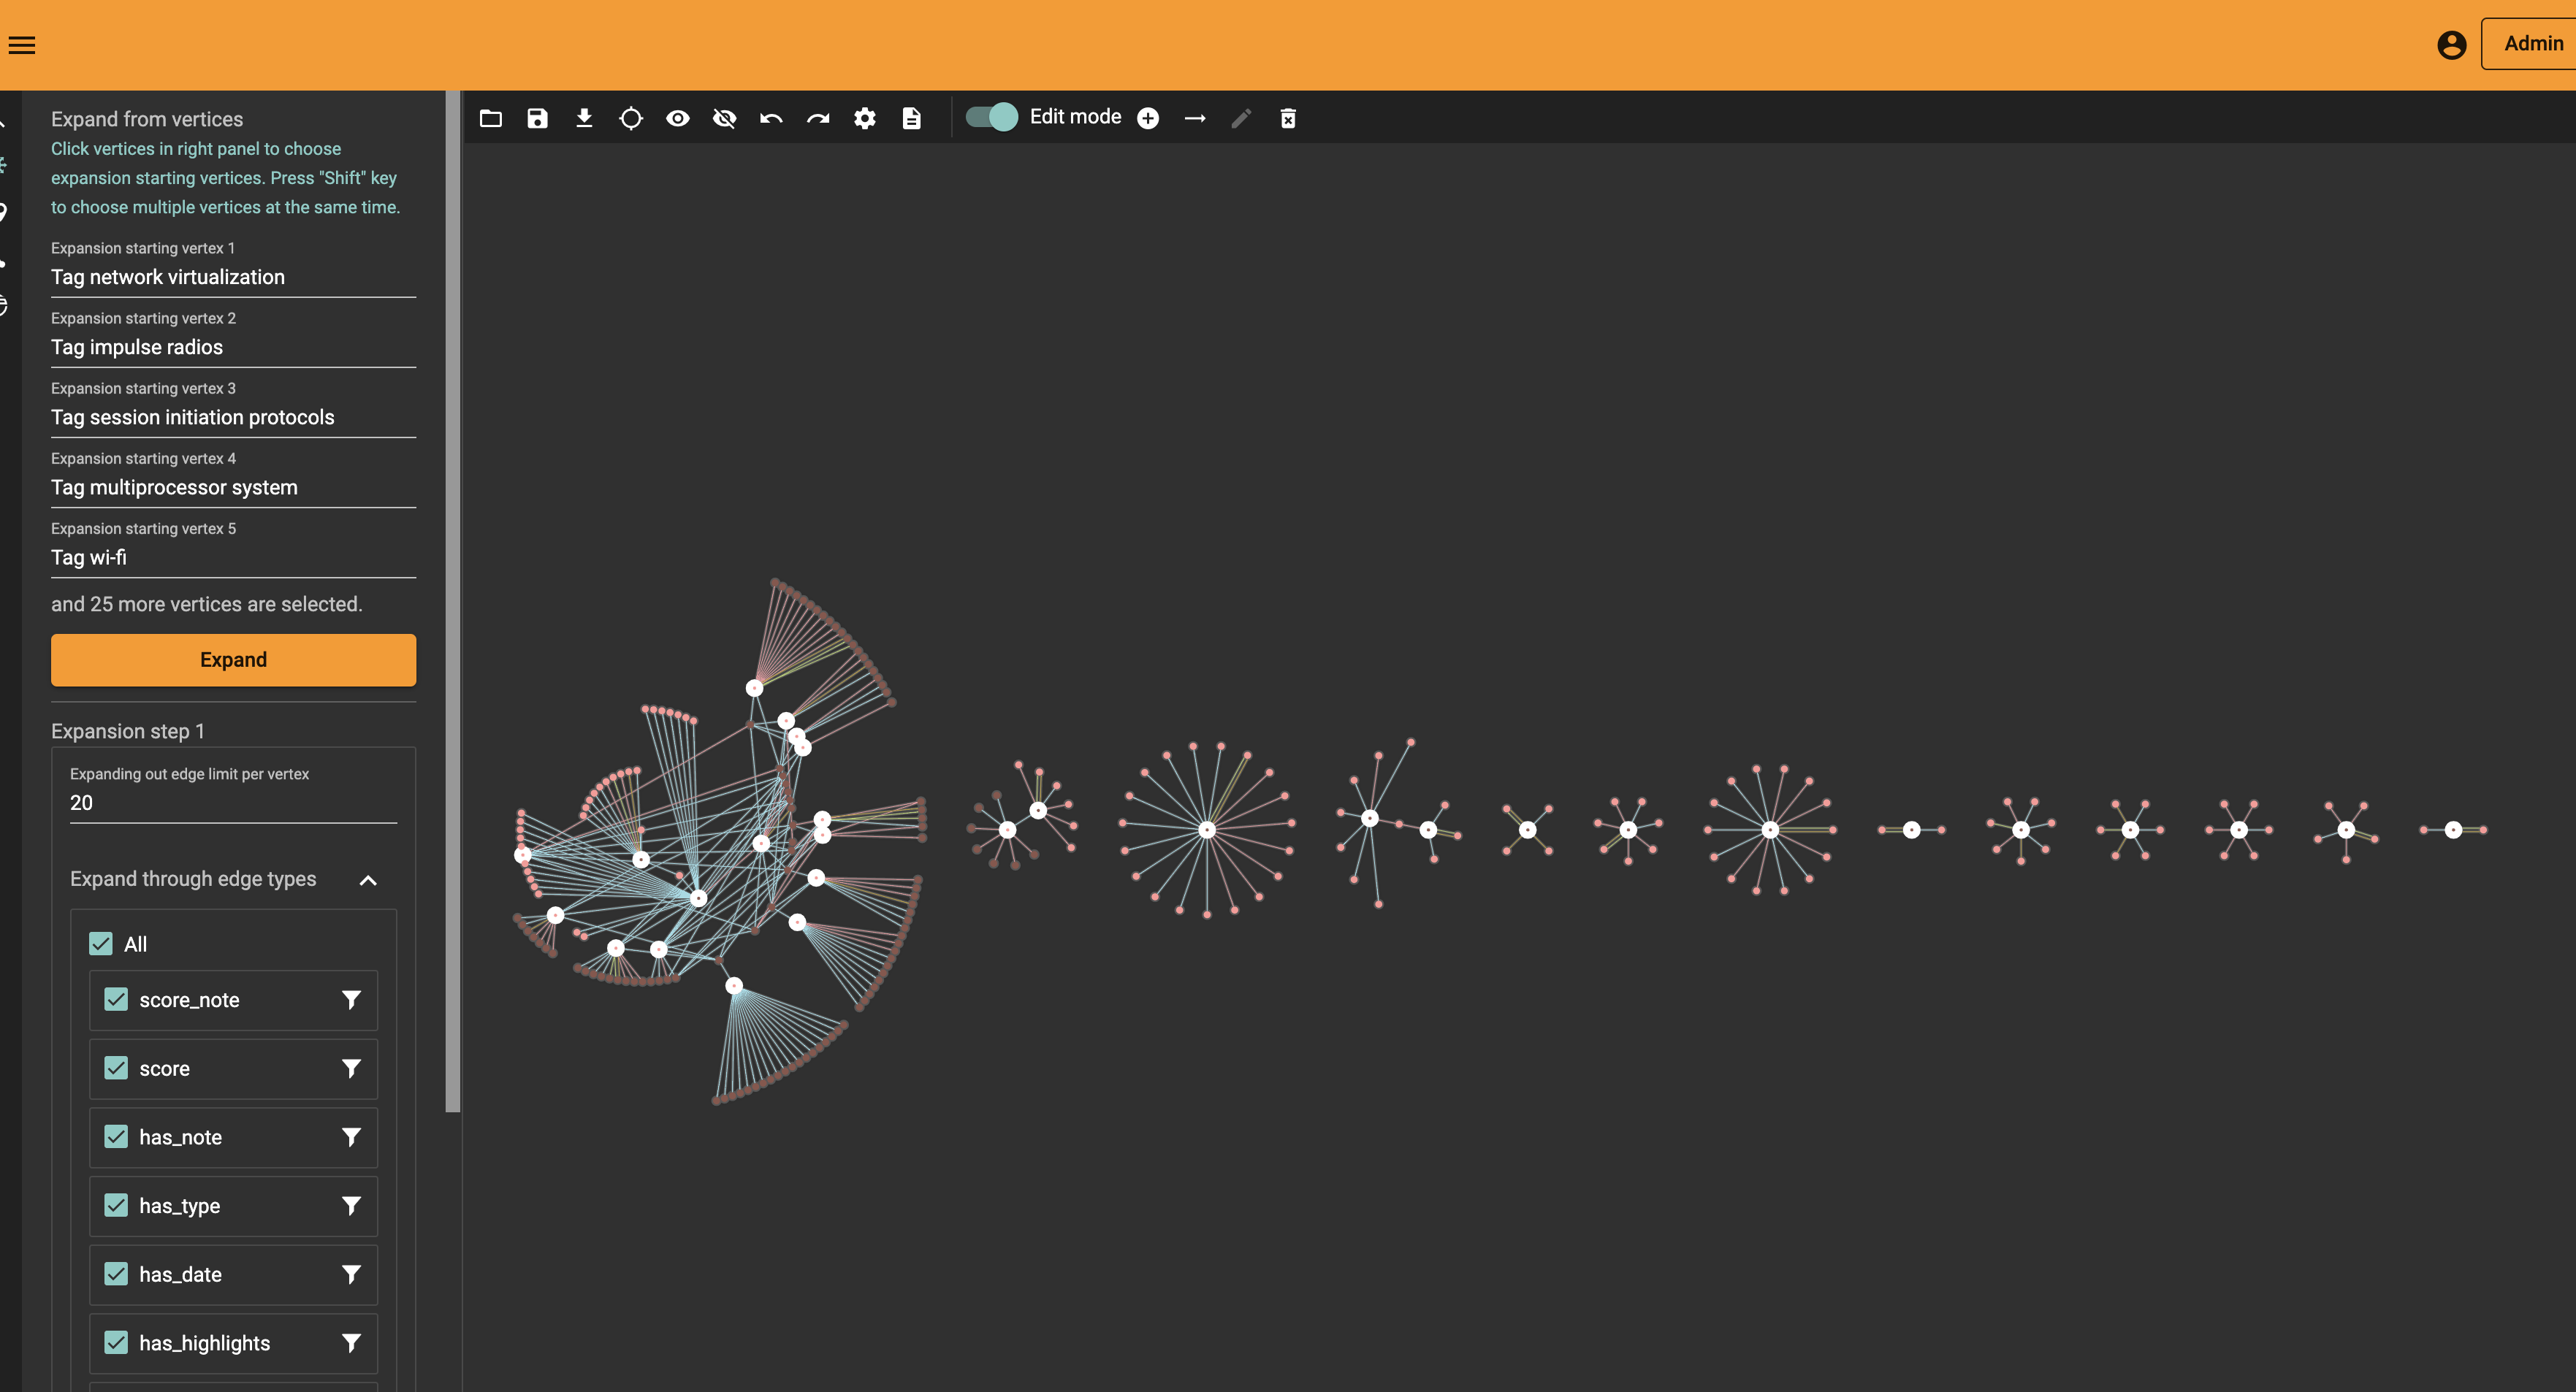Click the add vertex plus icon
The image size is (2576, 1392).
(x=1148, y=118)
